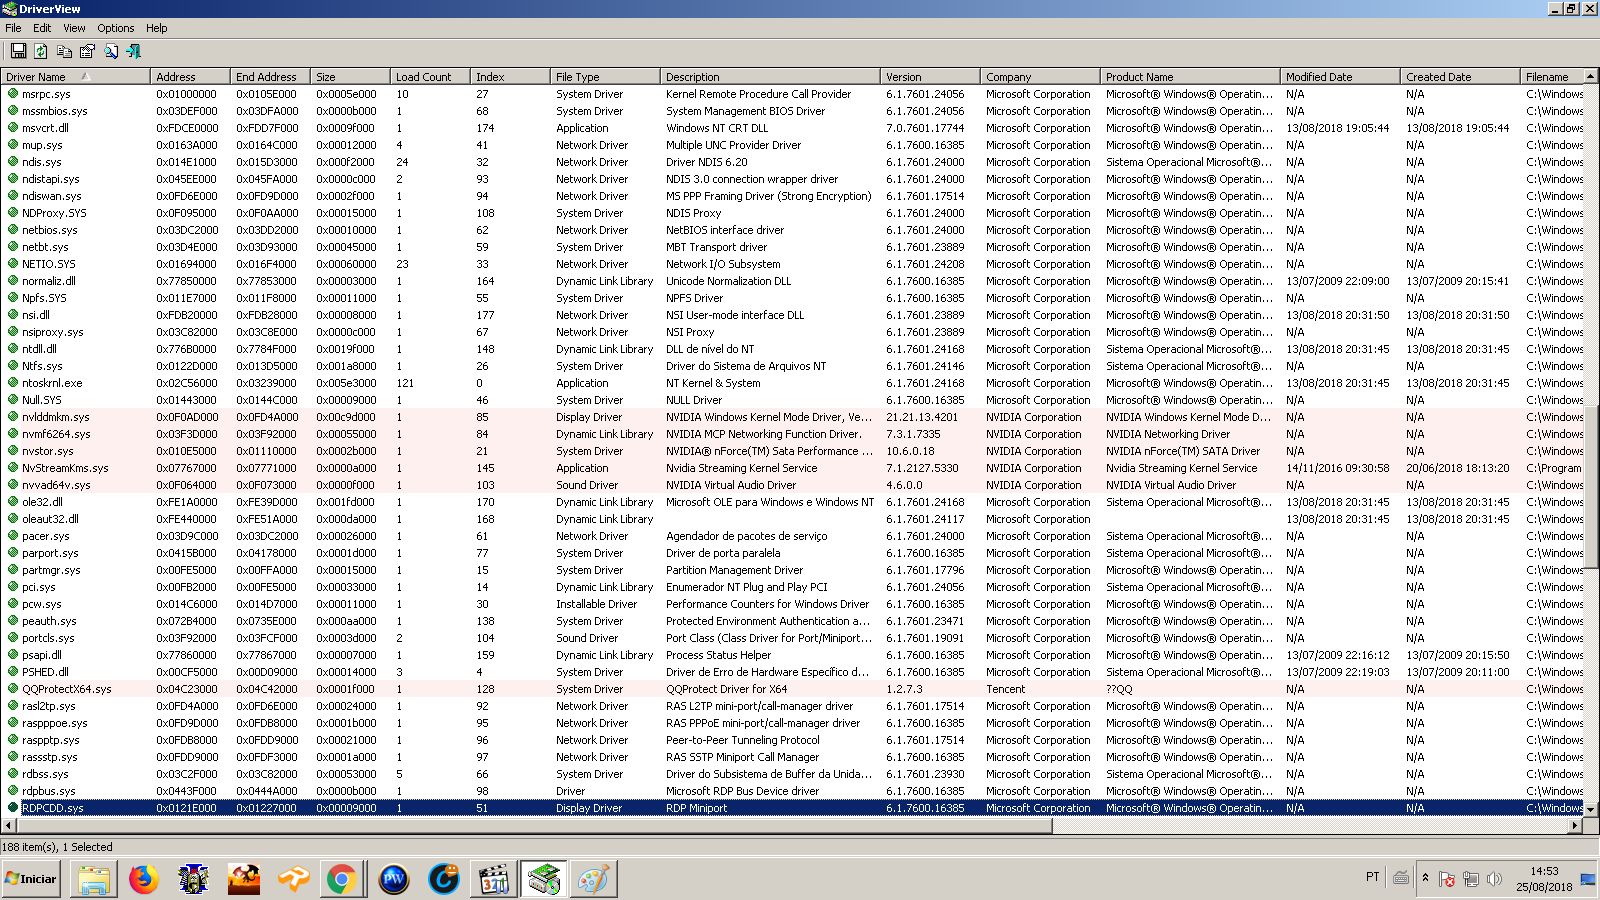Sort by the Modified Date column header
The width and height of the screenshot is (1600, 900).
tap(1340, 77)
